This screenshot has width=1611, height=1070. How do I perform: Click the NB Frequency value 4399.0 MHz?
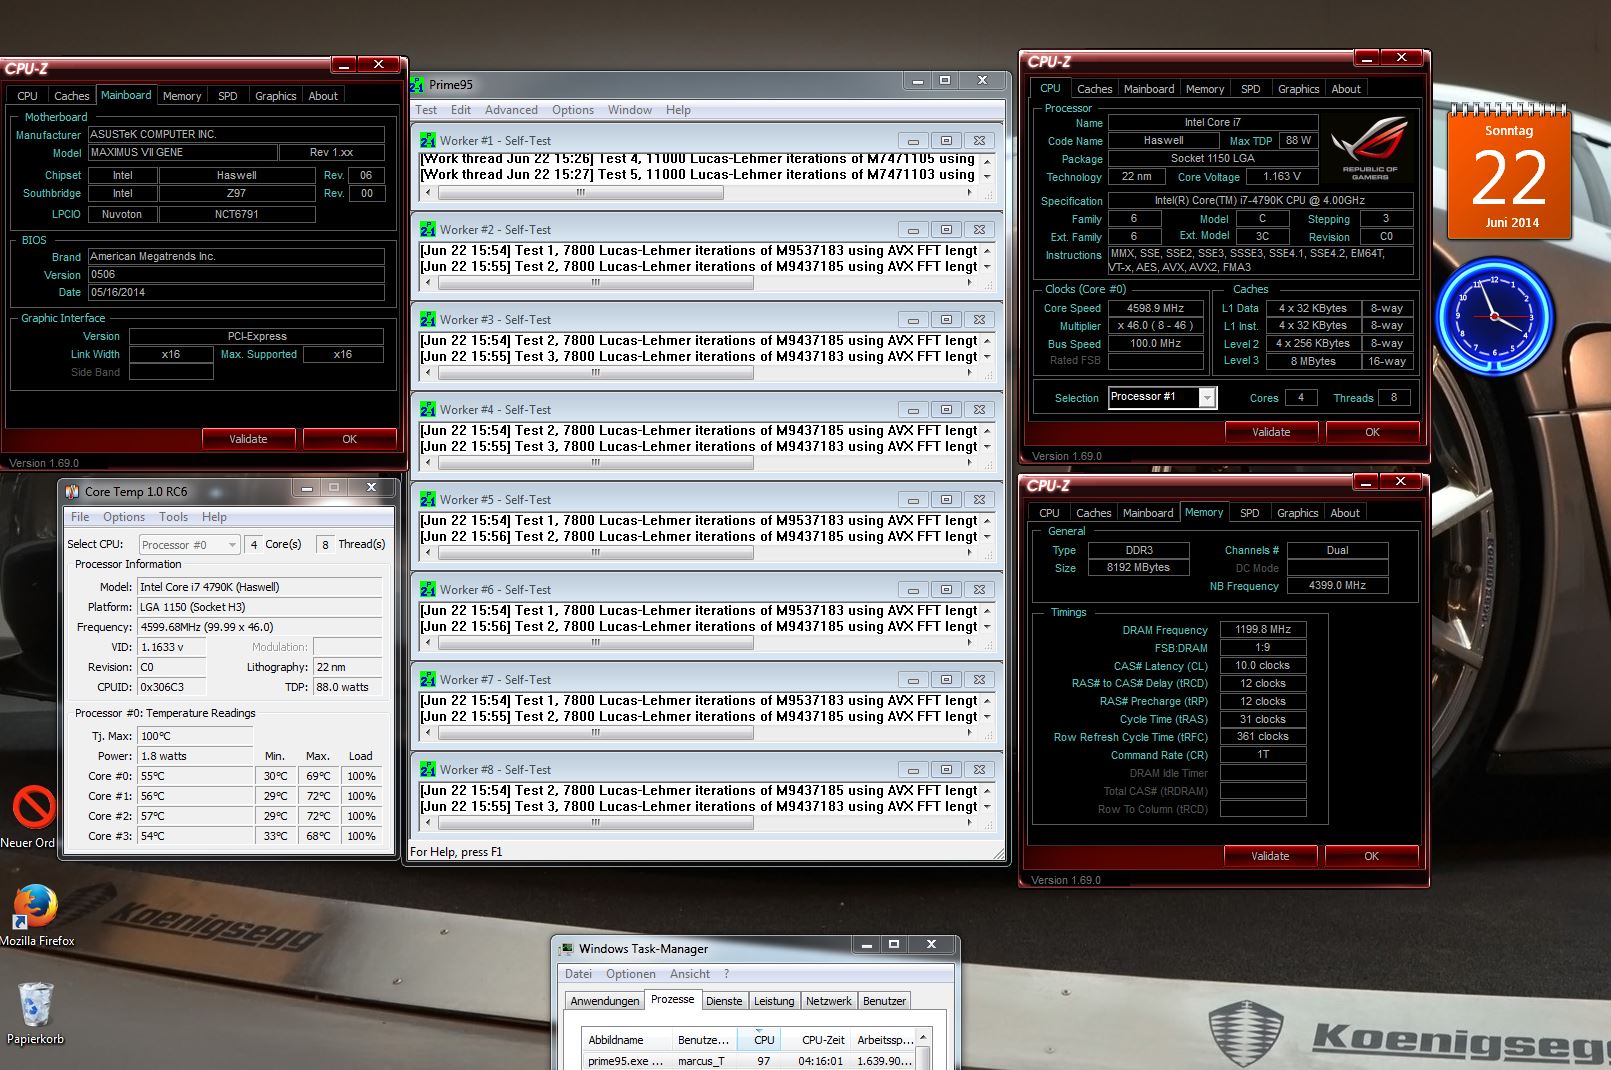click(1337, 586)
